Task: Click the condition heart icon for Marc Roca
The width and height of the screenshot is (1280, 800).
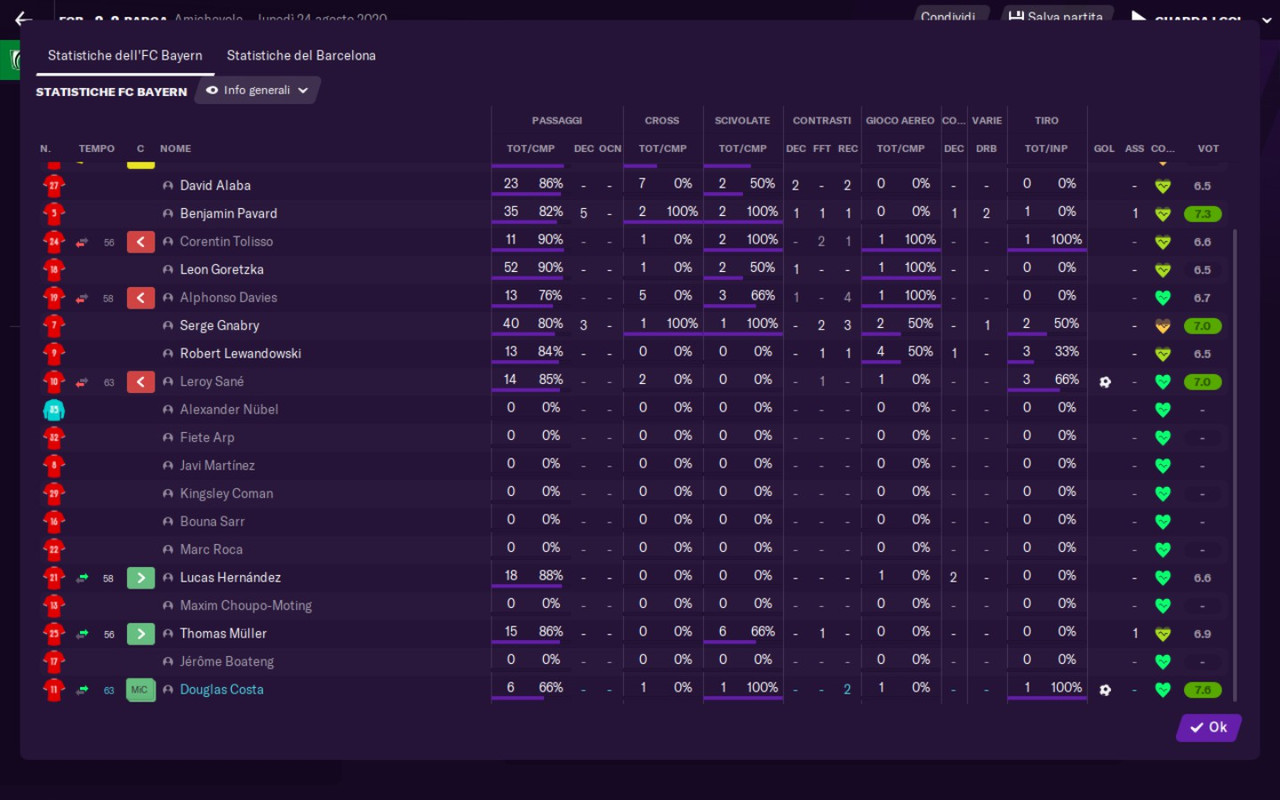Action: point(1162,550)
